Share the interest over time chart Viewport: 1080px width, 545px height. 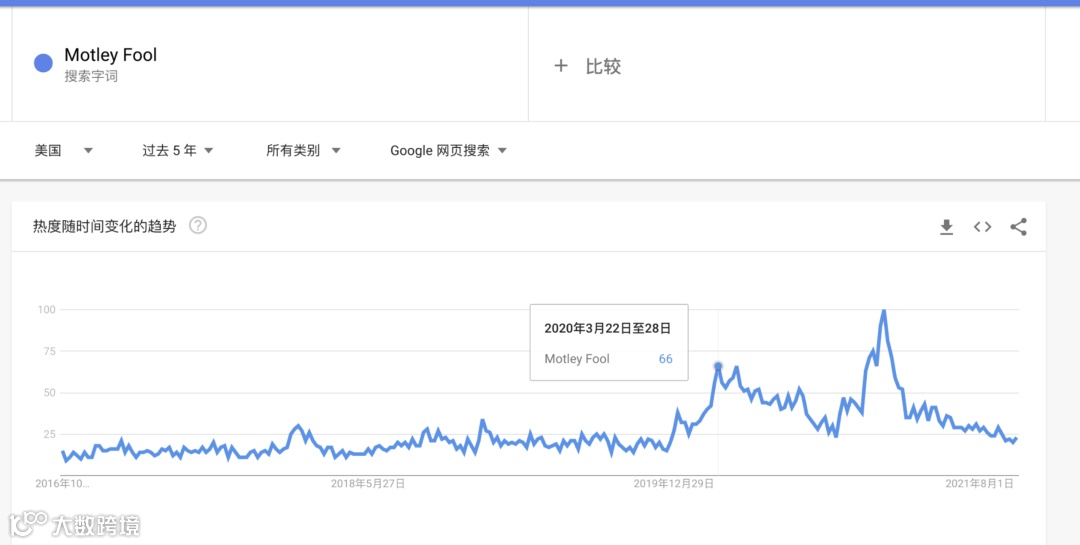[1019, 227]
